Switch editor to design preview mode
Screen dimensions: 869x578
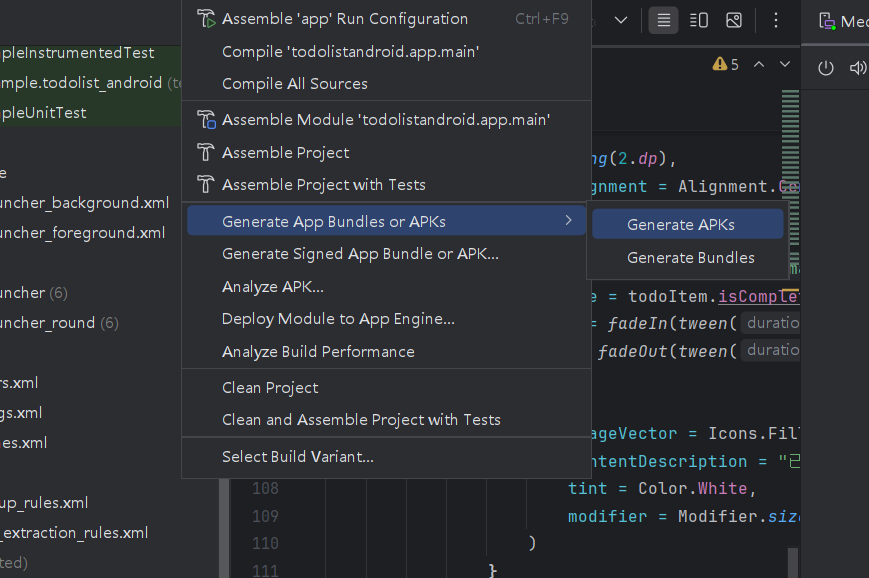(734, 20)
